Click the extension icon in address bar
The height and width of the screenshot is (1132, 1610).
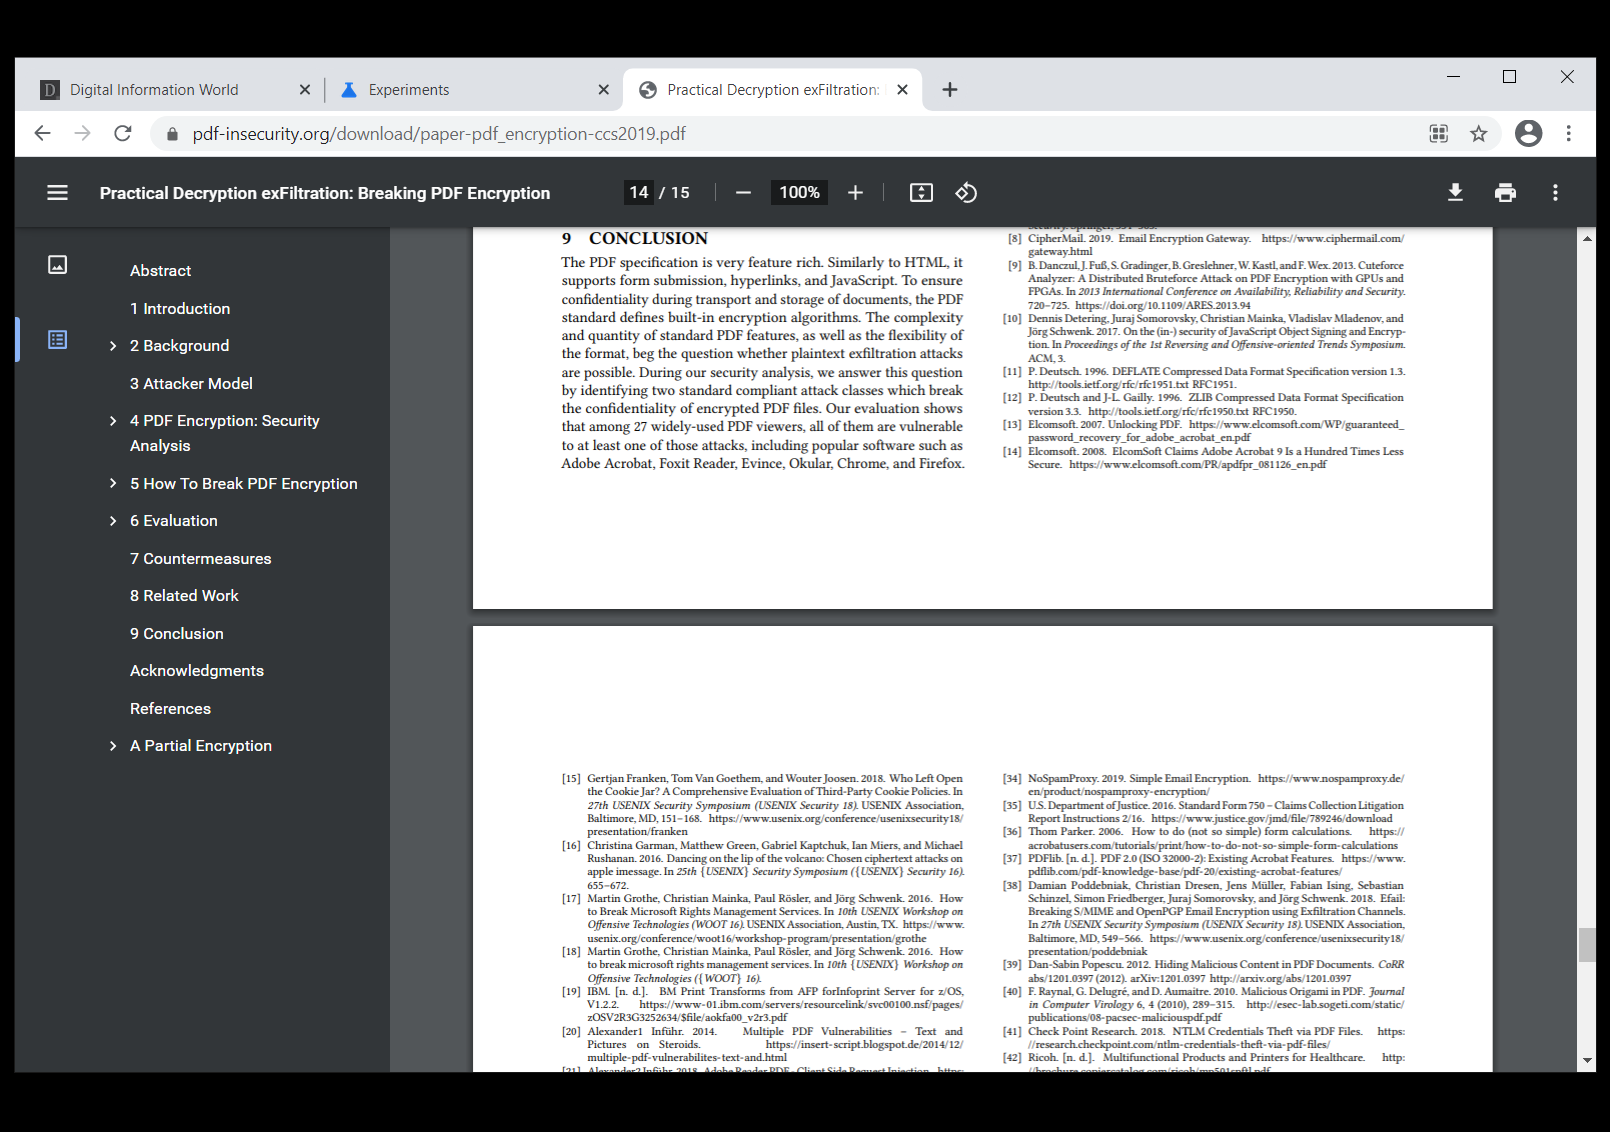(x=1438, y=134)
